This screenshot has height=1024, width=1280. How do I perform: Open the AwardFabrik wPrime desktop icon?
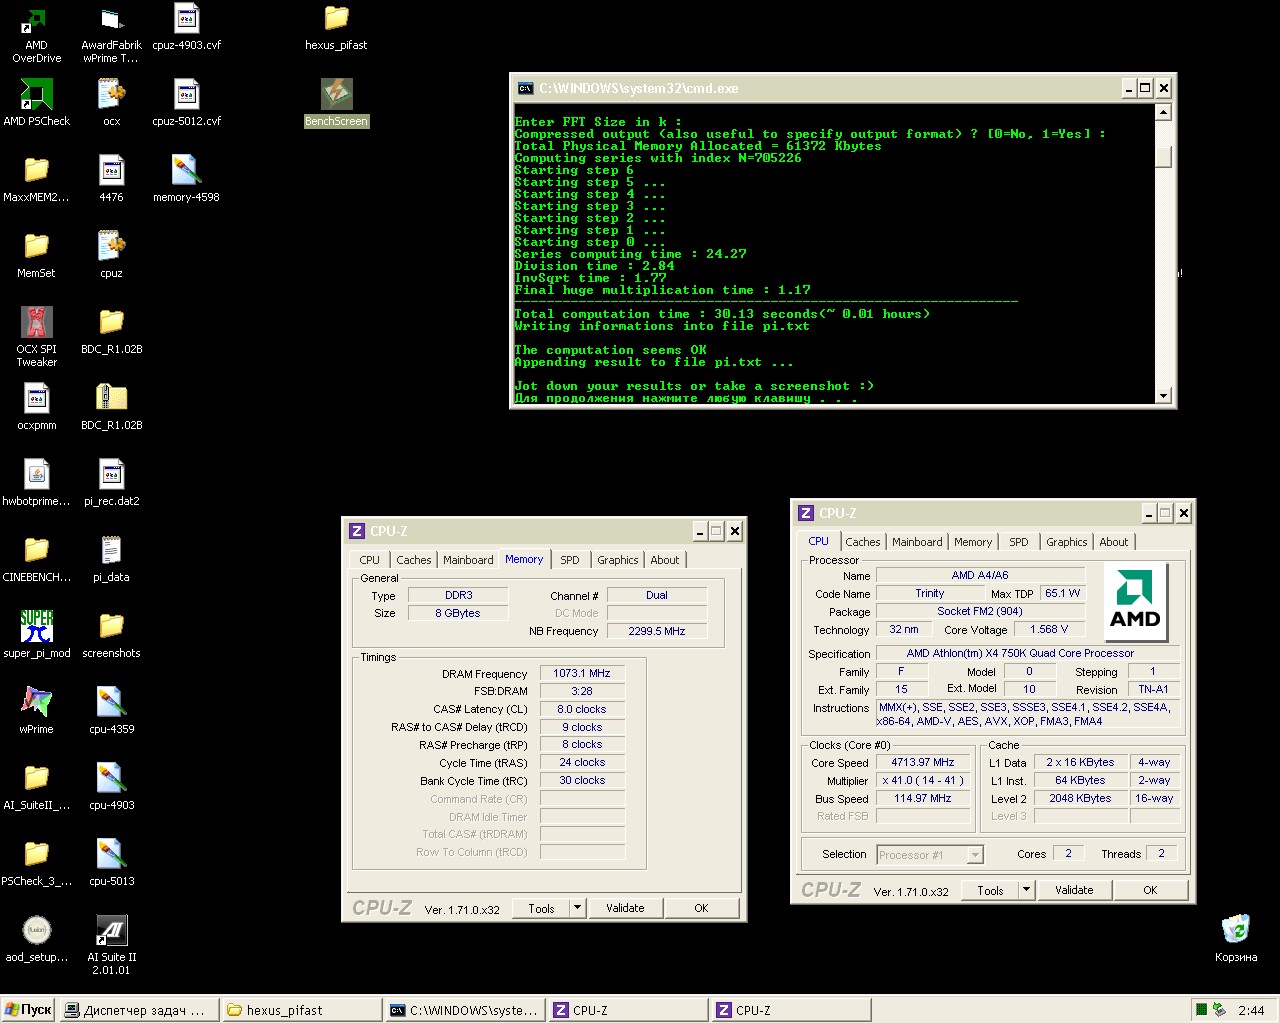(111, 20)
